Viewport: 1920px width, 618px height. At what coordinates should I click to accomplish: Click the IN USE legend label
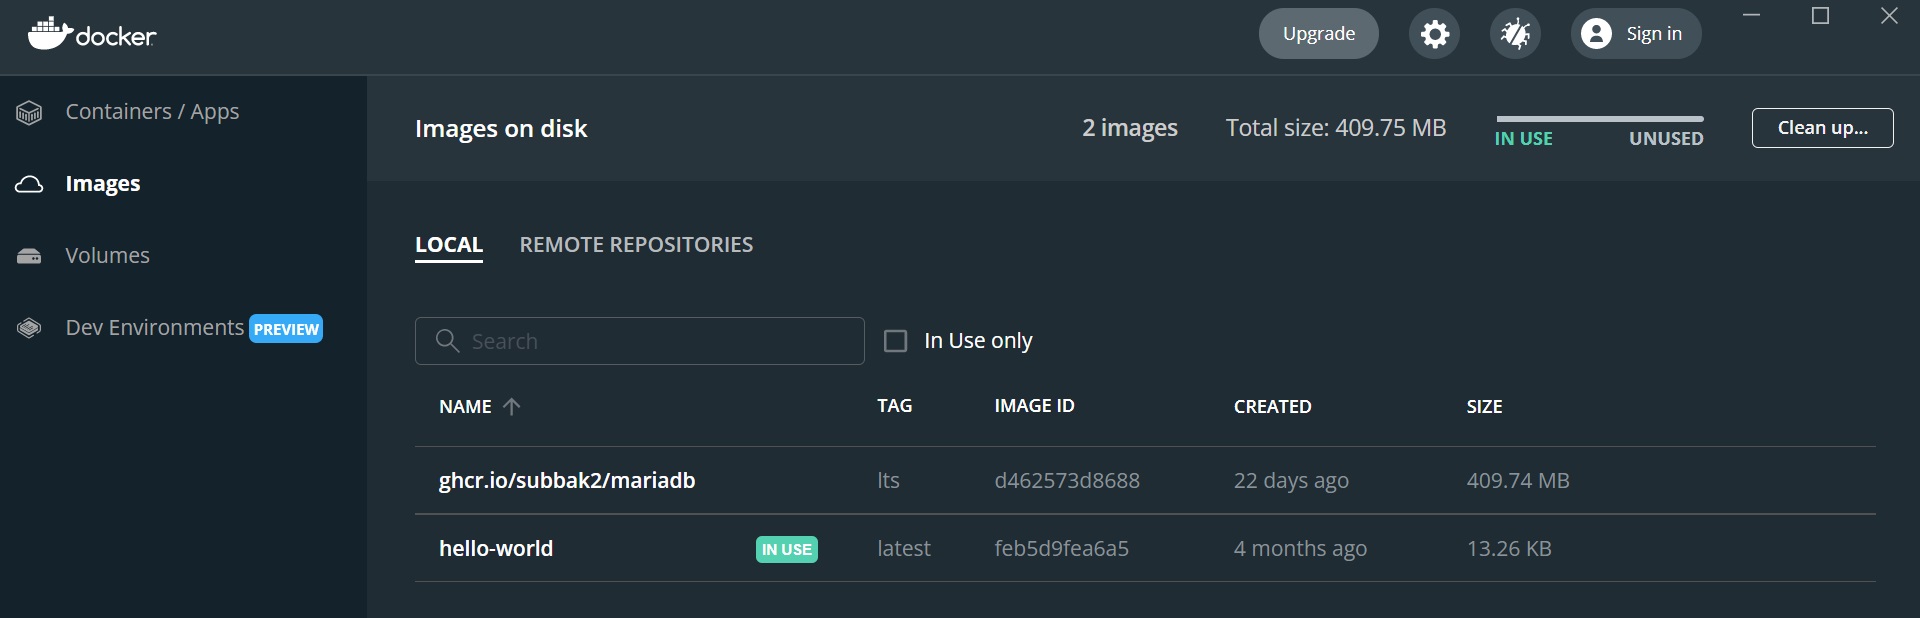(x=1524, y=139)
